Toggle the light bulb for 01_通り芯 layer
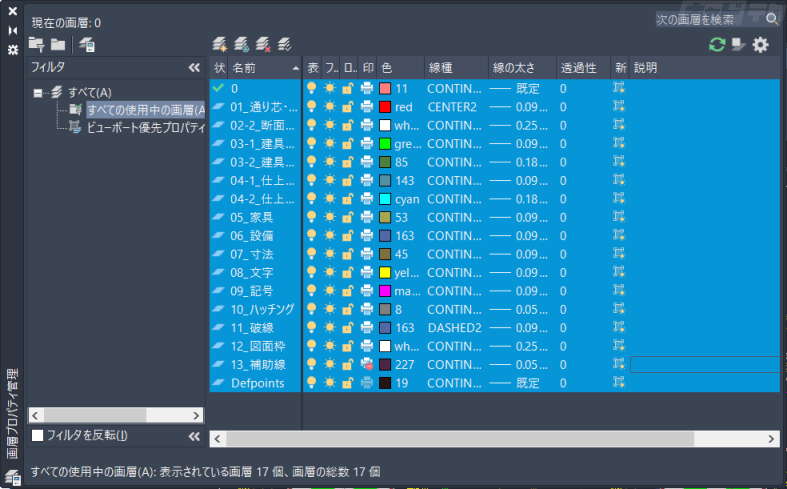The width and height of the screenshot is (787, 489). pyautogui.click(x=312, y=106)
